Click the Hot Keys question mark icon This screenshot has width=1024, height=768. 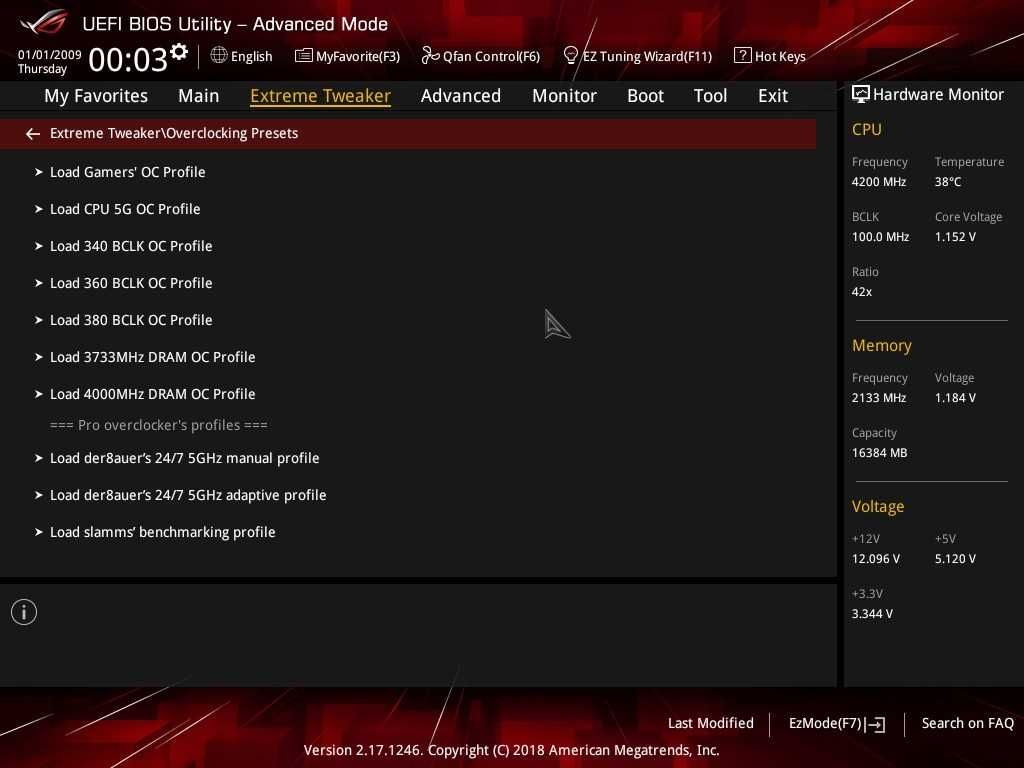[743, 56]
